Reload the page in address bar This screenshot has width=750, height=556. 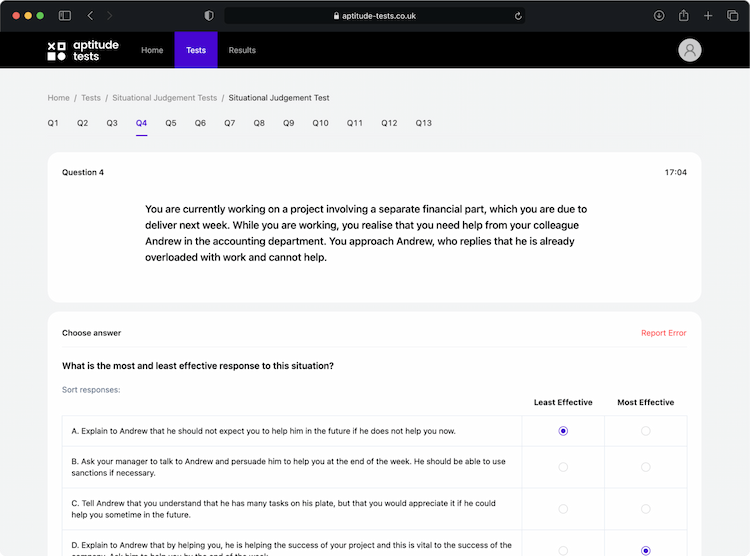click(x=518, y=16)
